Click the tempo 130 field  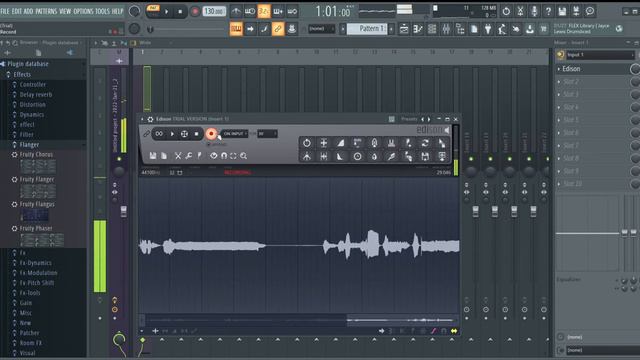(x=214, y=11)
